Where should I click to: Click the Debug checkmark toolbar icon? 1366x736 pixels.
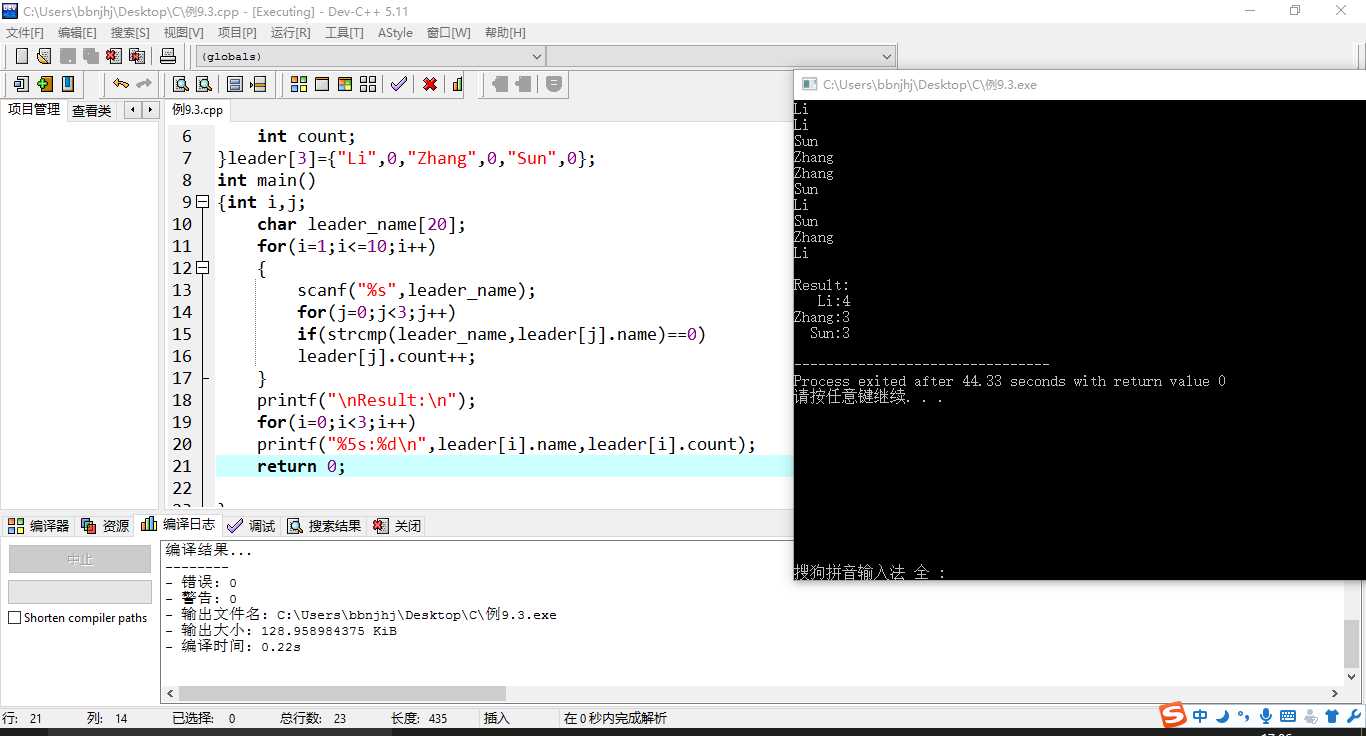tap(399, 84)
